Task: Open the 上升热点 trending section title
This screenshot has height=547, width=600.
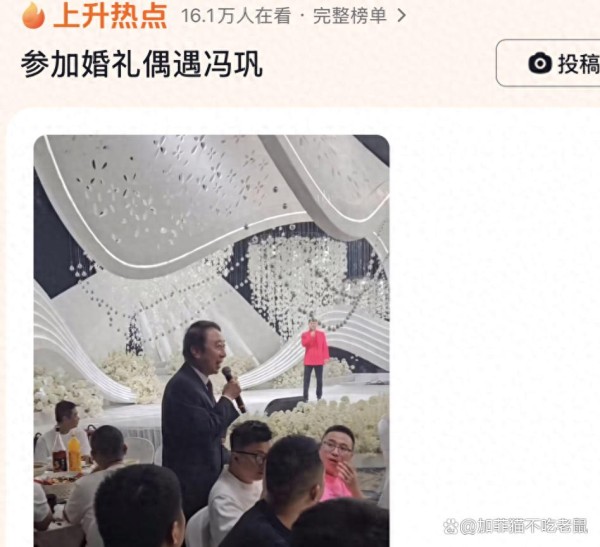Action: 110,15
